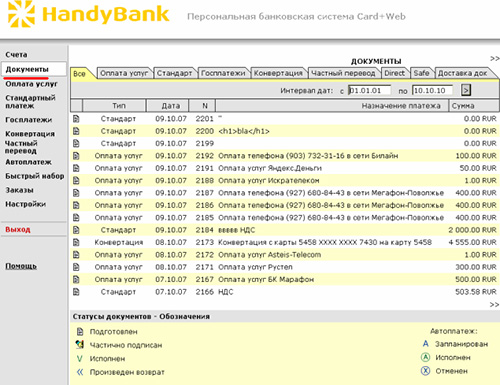500x385 pixels.
Task: Sort by the Тип column header
Action: (114, 106)
